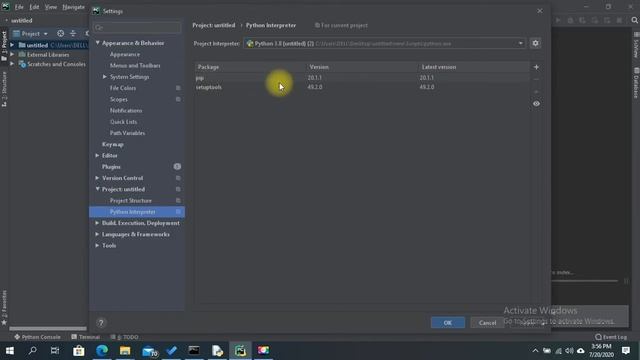Open the View menu
This screenshot has height=360, width=640.
[51, 7]
